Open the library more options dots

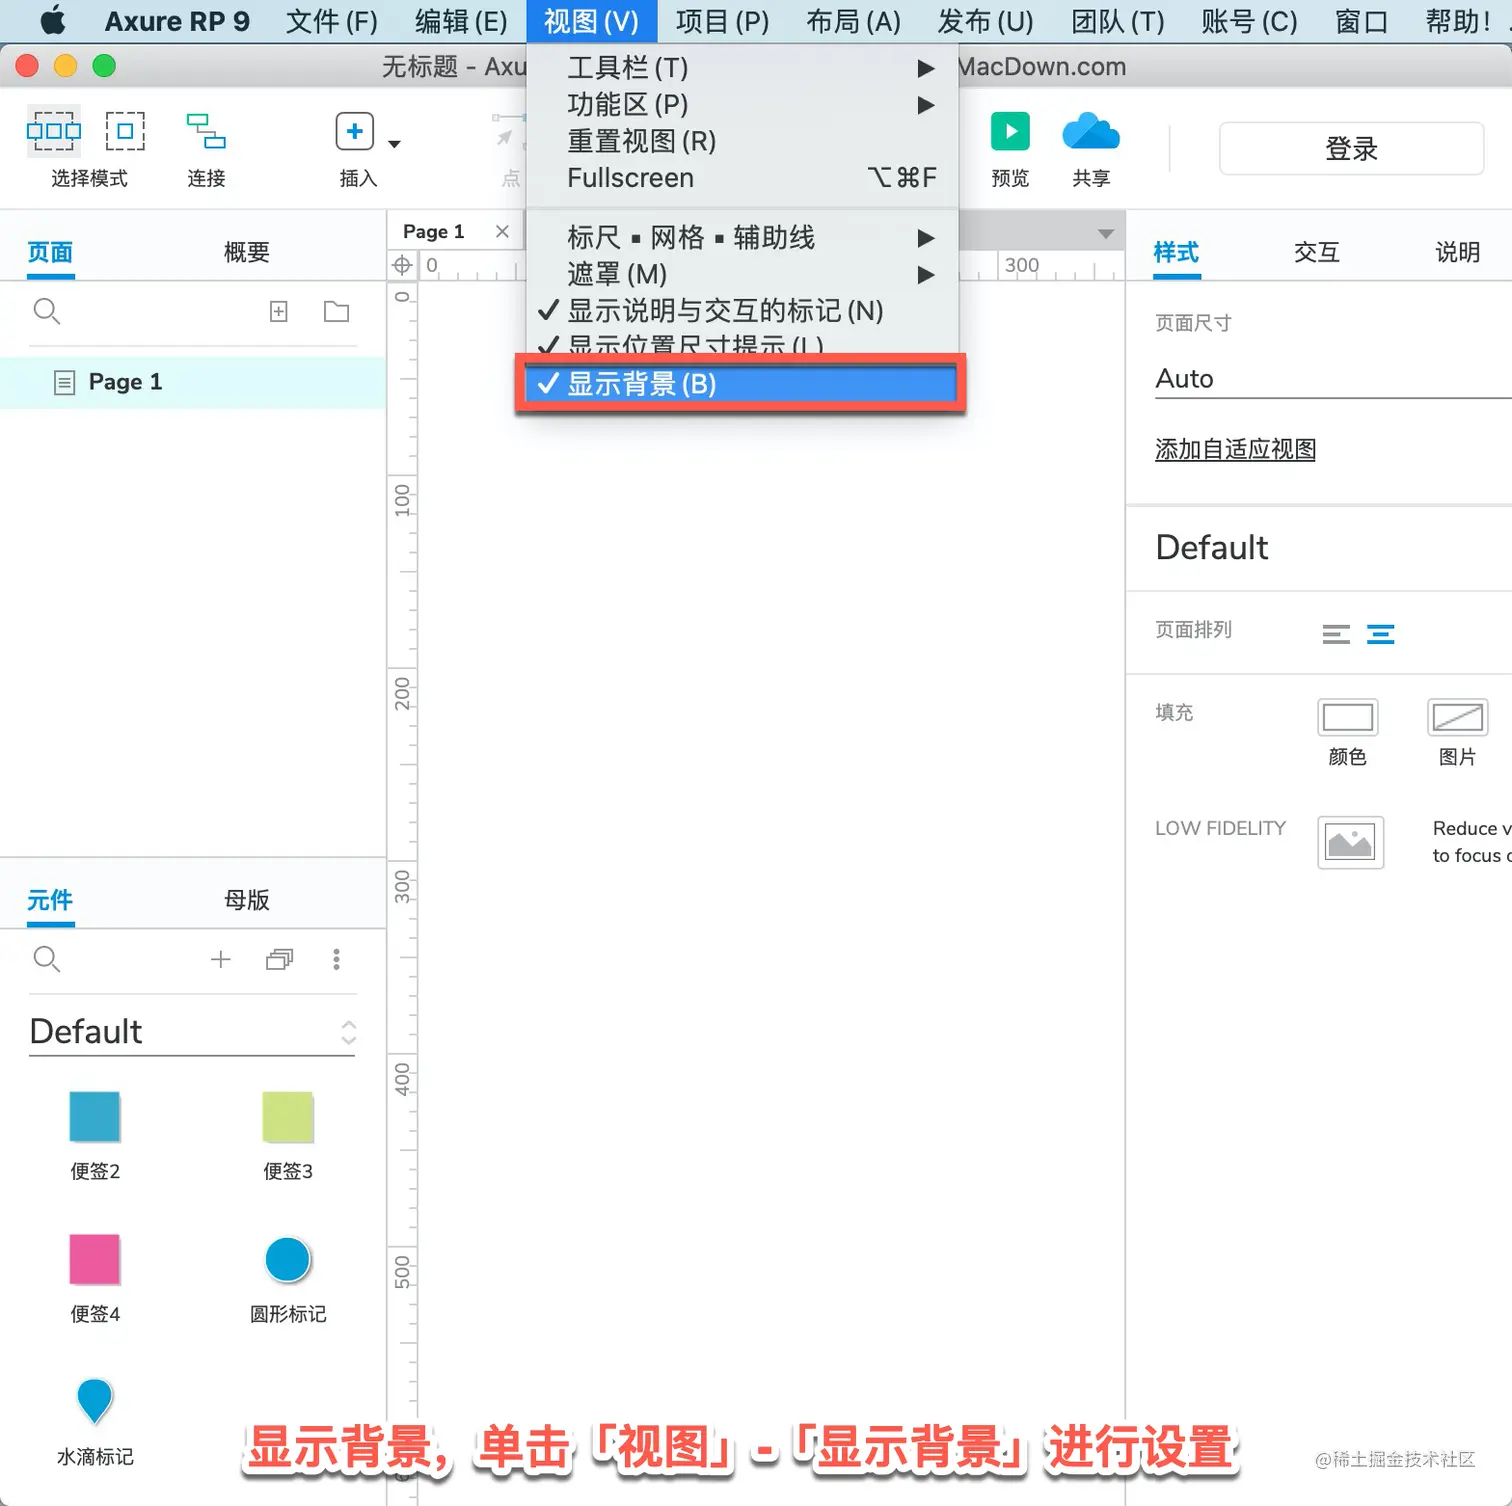(336, 960)
